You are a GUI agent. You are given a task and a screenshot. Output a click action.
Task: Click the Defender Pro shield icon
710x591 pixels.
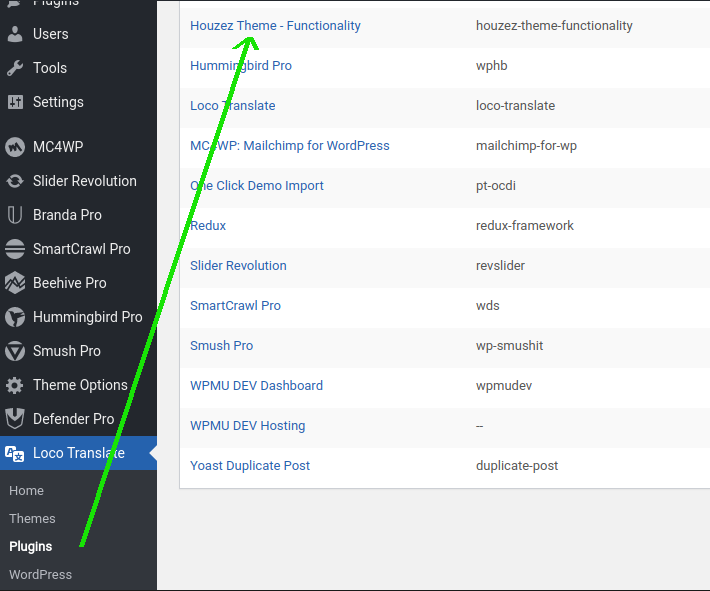15,419
